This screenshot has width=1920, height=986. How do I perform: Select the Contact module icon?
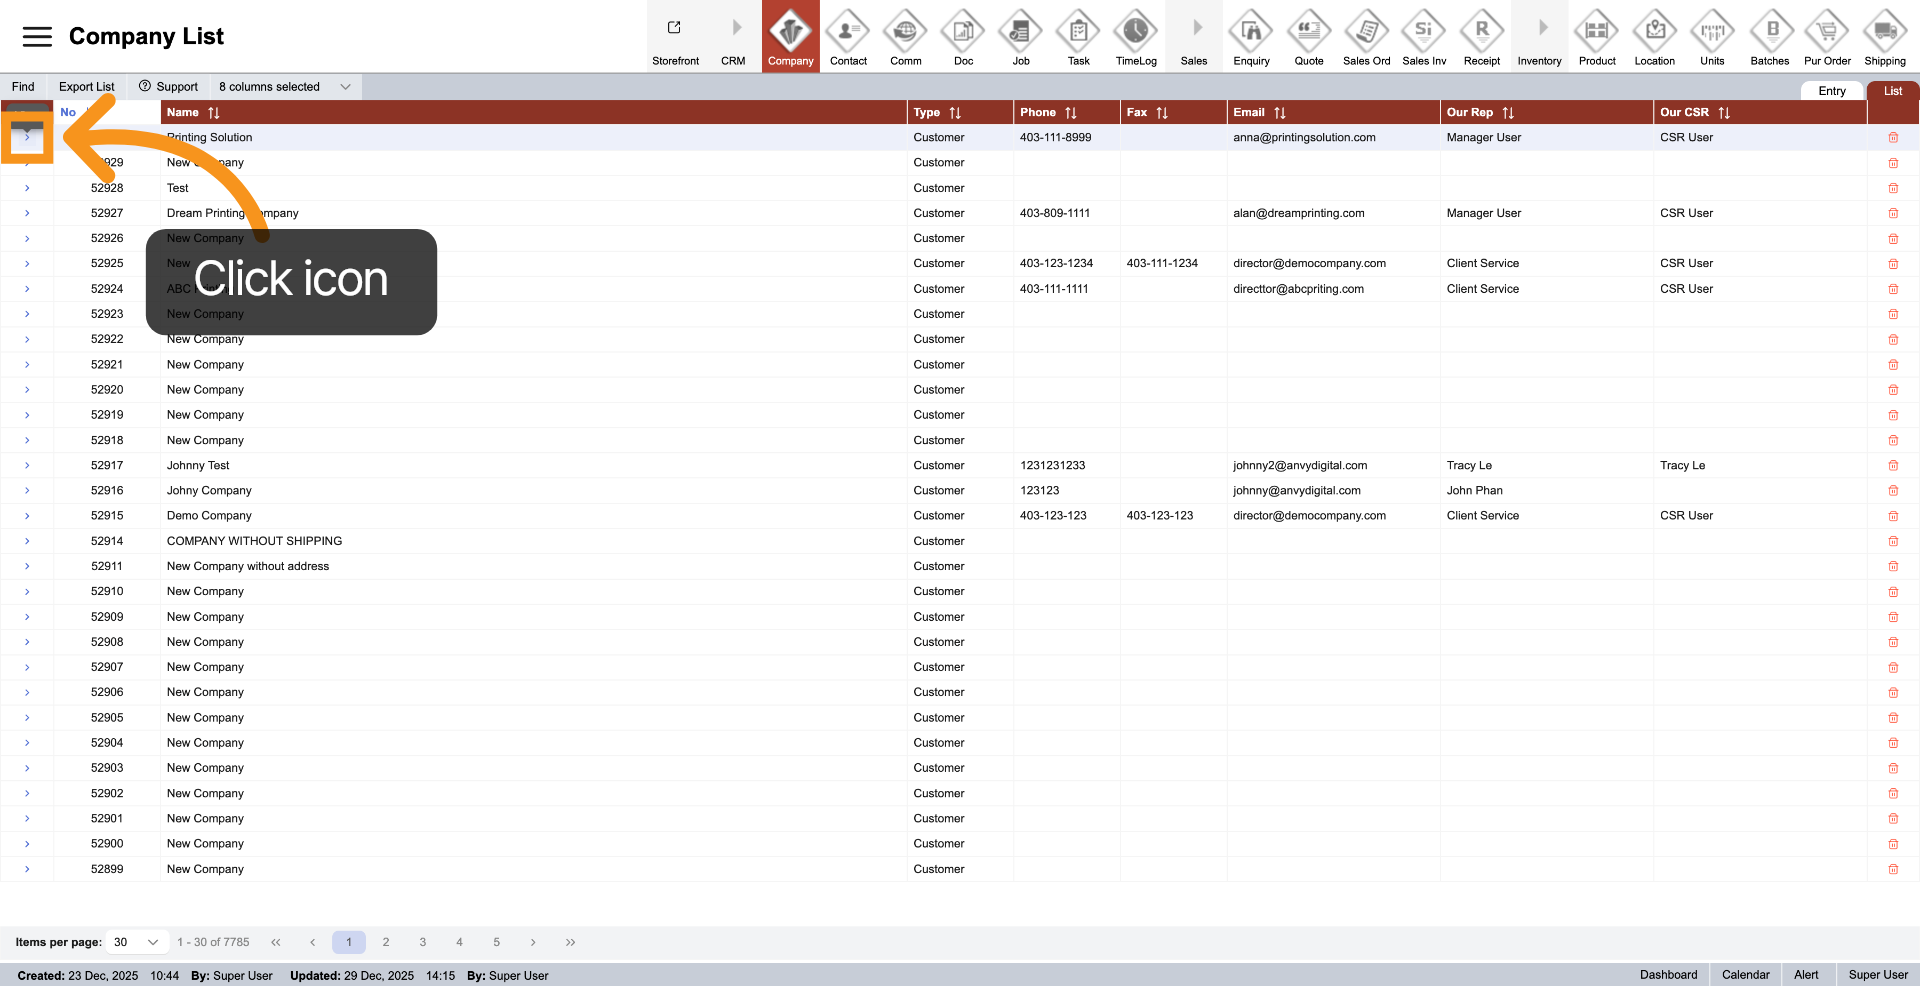pyautogui.click(x=848, y=36)
